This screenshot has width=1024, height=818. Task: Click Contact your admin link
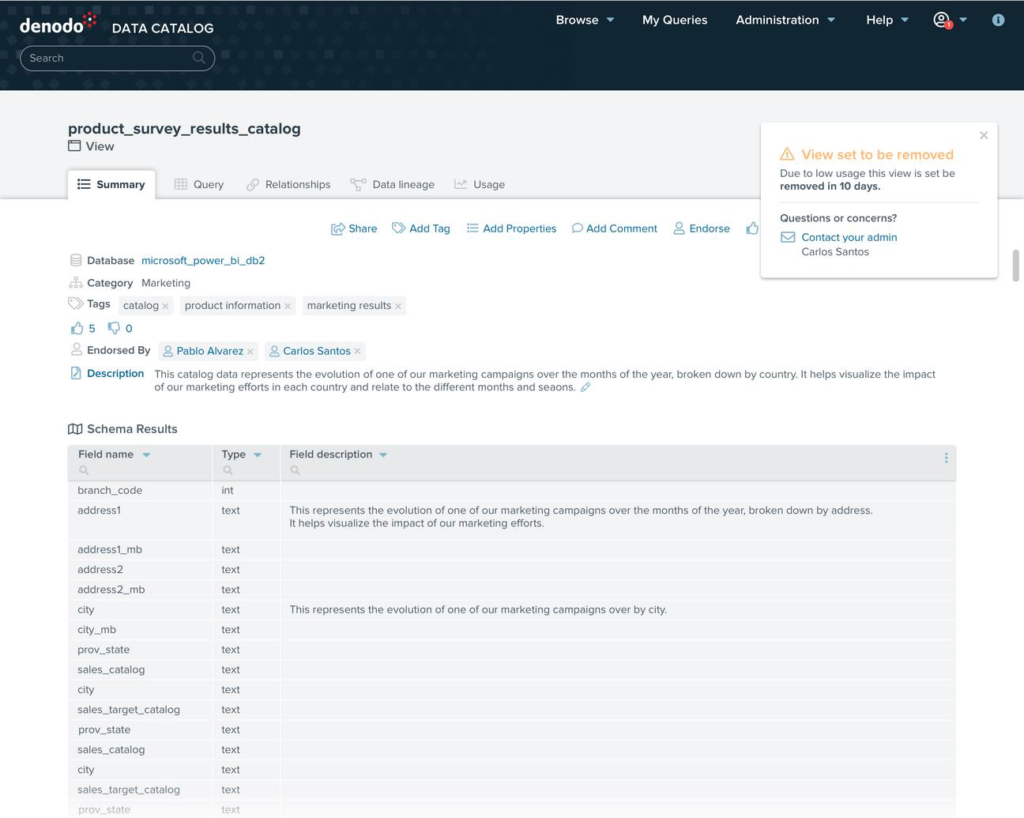point(849,238)
